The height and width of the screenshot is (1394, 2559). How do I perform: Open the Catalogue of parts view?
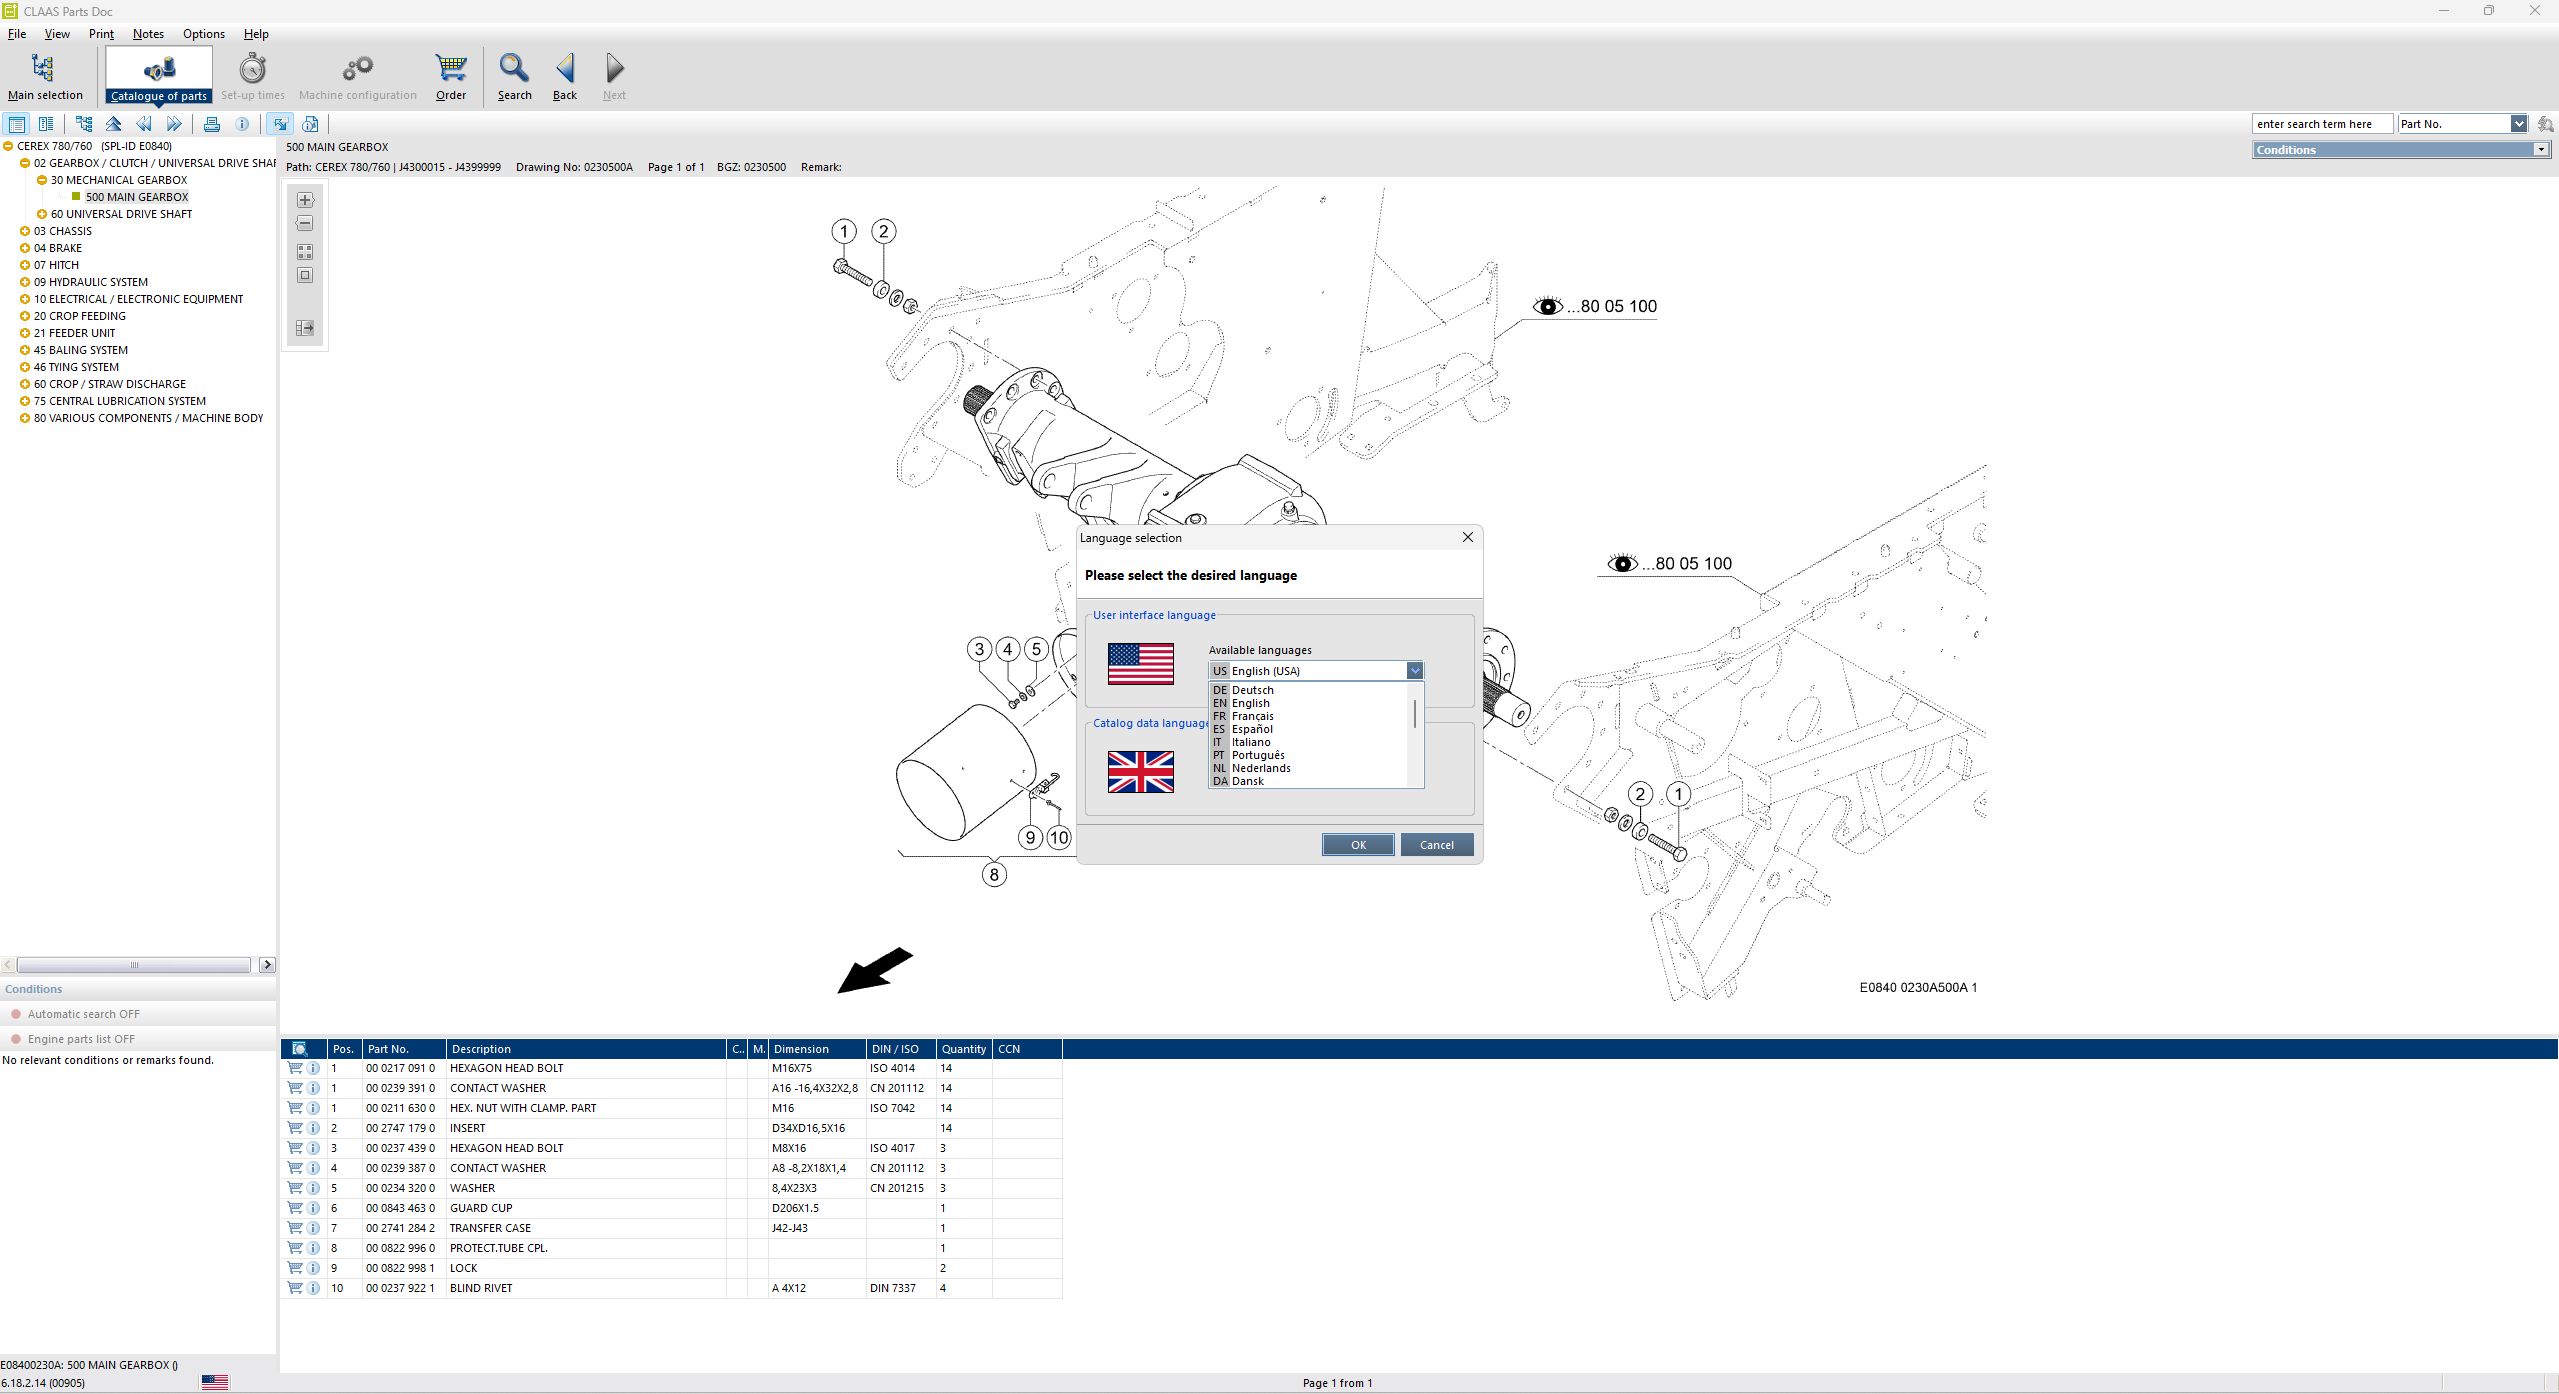click(x=159, y=75)
